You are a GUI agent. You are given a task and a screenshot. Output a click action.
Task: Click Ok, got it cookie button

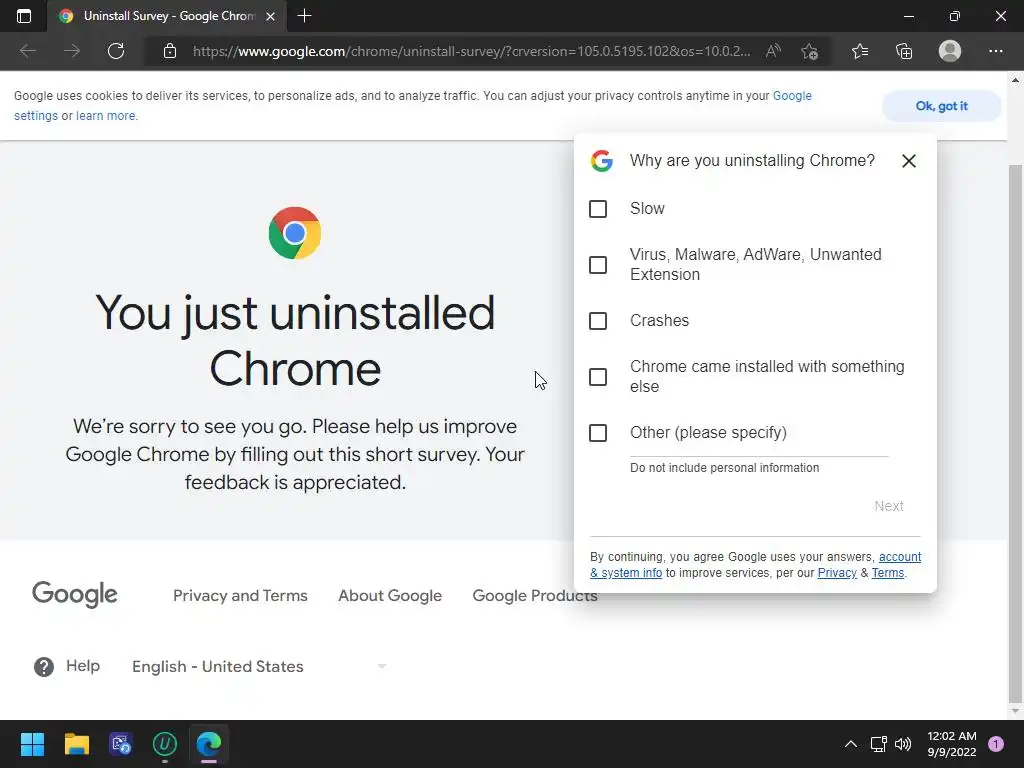pos(941,106)
